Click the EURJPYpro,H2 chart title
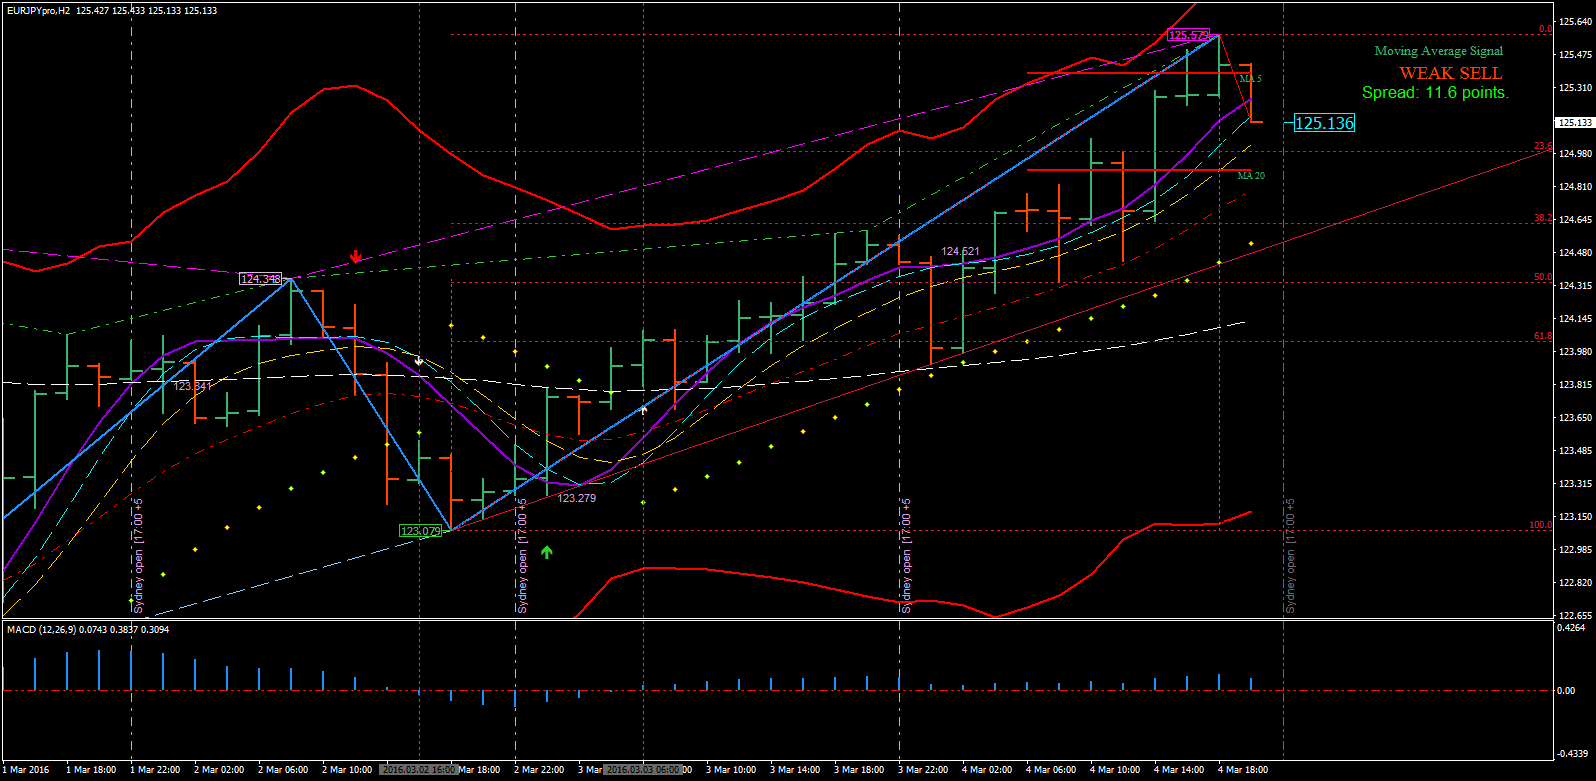The image size is (1596, 781). 38,10
